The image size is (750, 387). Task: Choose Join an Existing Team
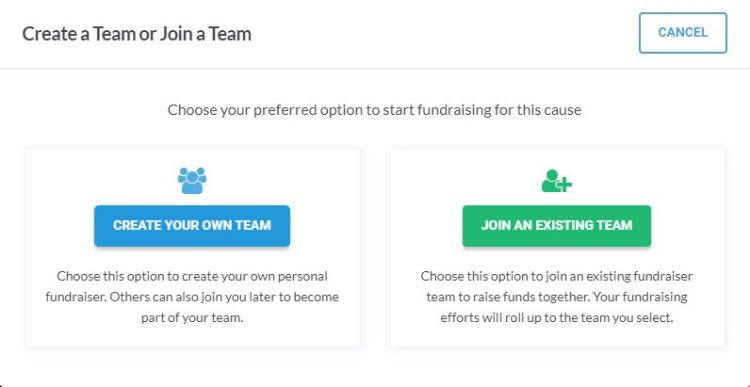point(556,226)
